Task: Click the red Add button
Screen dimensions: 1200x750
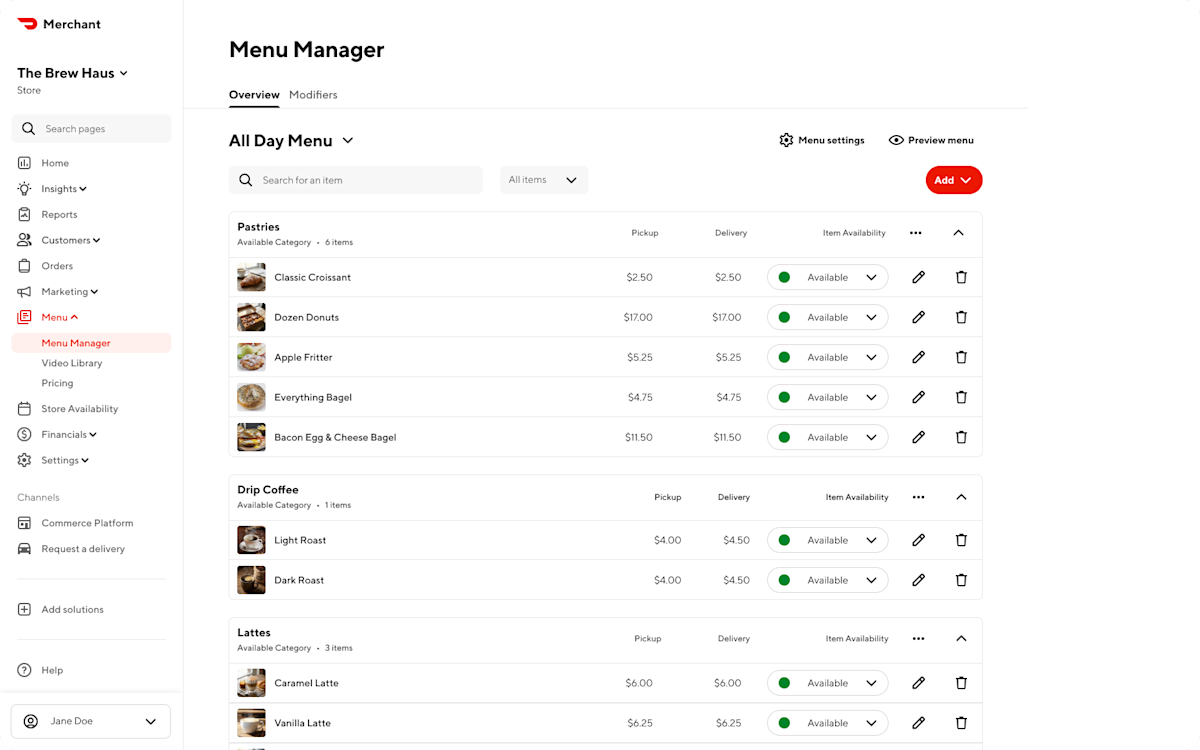Action: [x=953, y=180]
